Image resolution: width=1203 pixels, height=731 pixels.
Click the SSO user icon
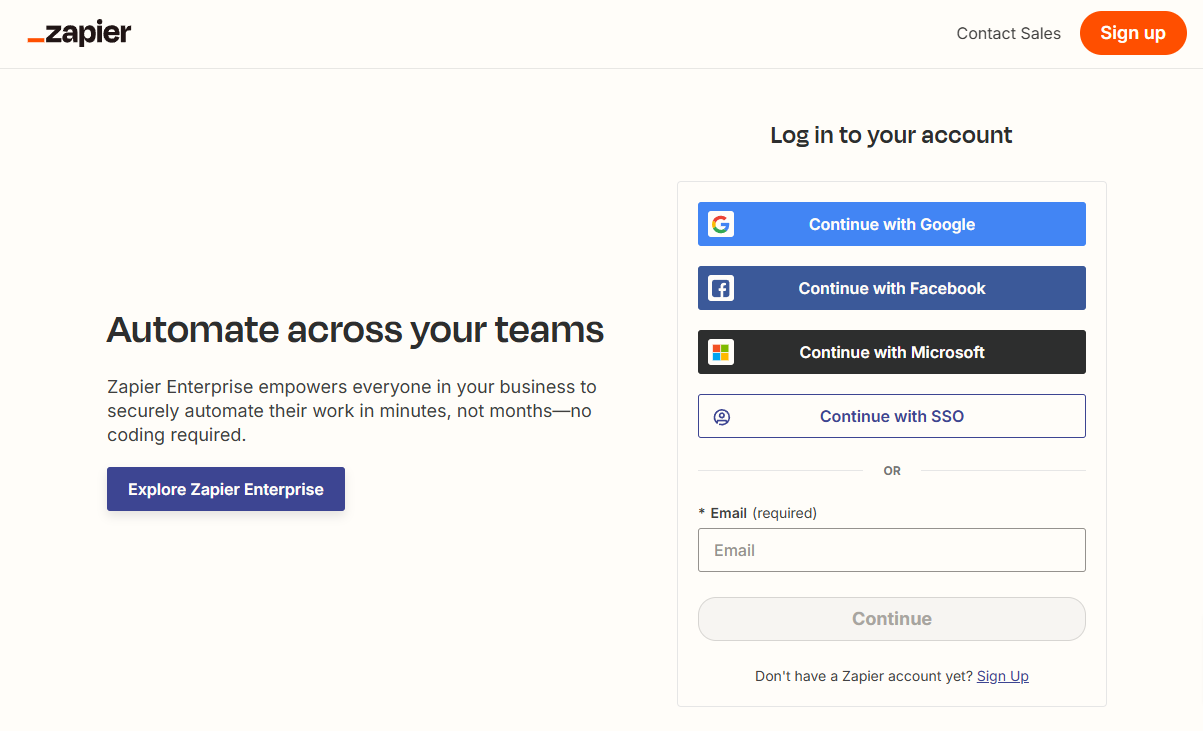pyautogui.click(x=722, y=417)
